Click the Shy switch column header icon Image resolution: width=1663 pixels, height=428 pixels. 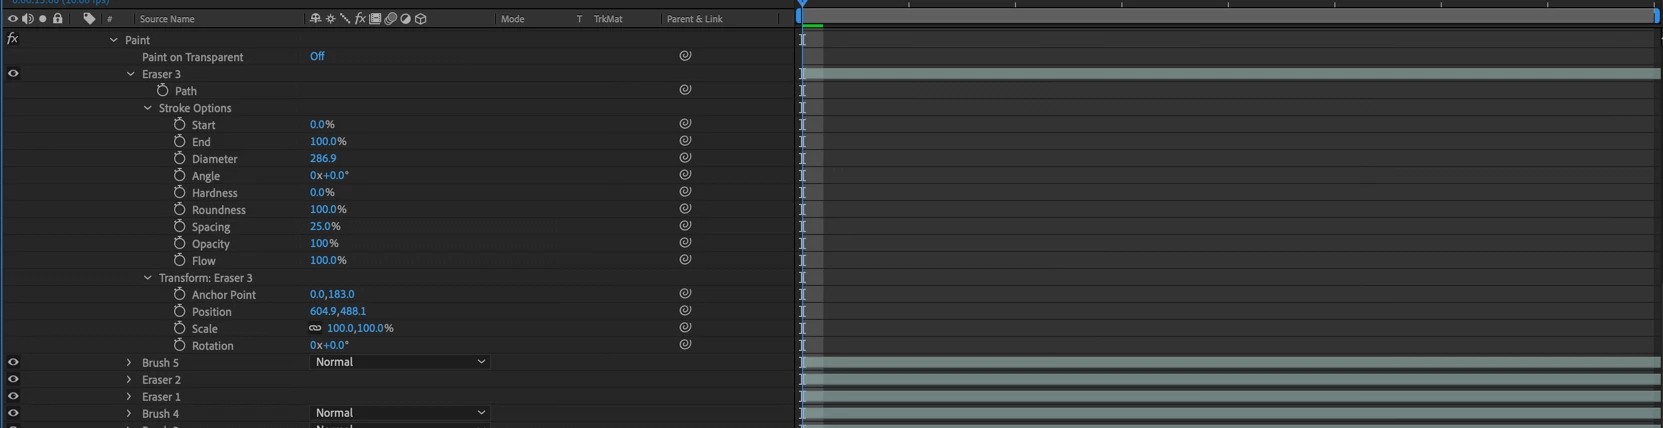(315, 18)
